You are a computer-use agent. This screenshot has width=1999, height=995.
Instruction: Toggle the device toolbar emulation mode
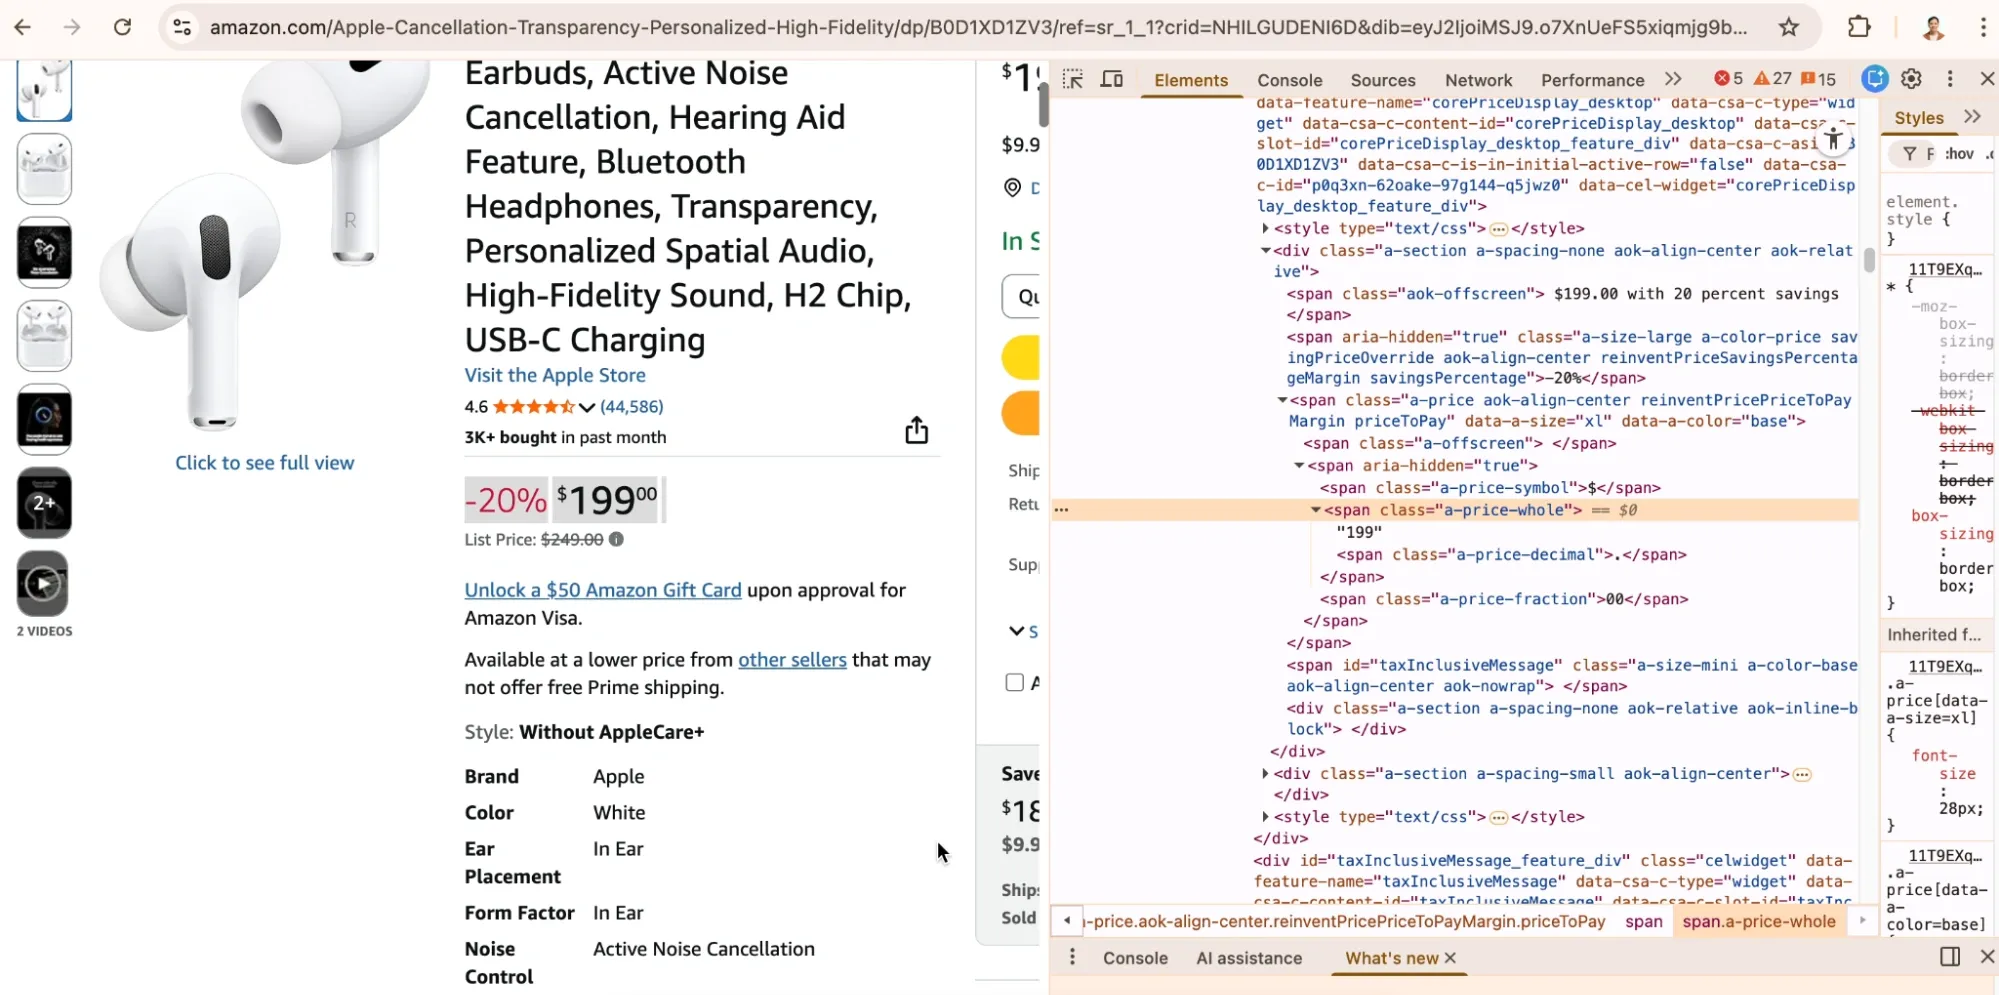click(1111, 79)
